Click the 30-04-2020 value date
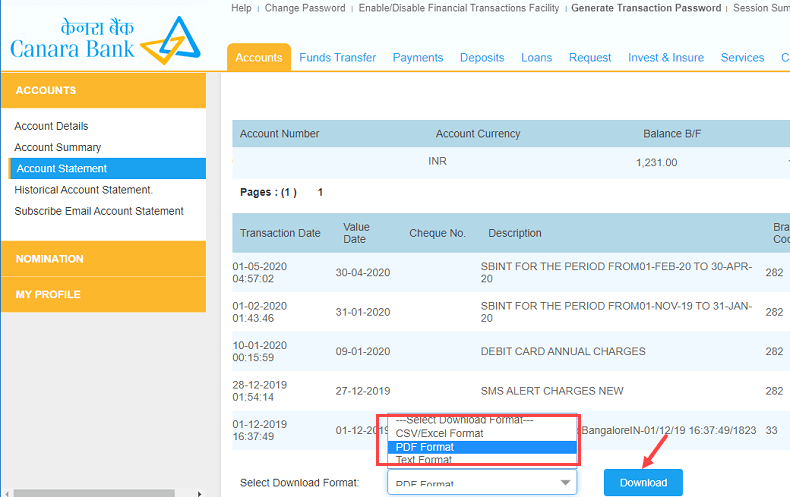The height and width of the screenshot is (497, 790). tap(363, 272)
